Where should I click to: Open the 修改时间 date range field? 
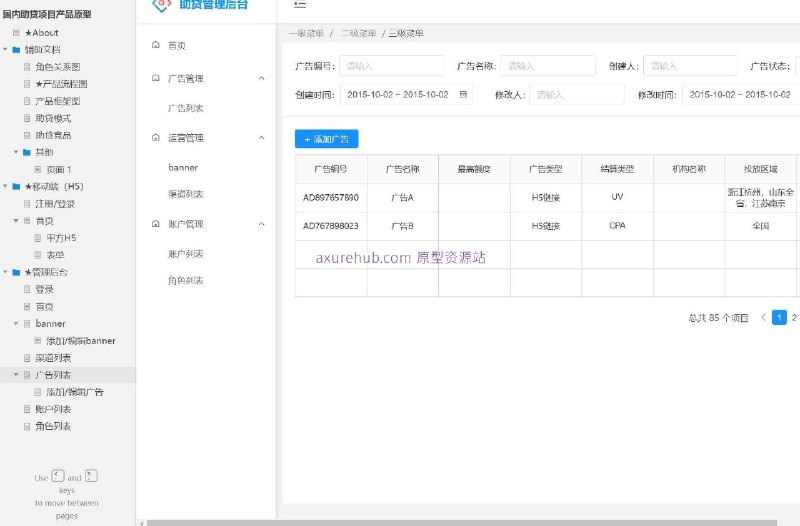(741, 94)
